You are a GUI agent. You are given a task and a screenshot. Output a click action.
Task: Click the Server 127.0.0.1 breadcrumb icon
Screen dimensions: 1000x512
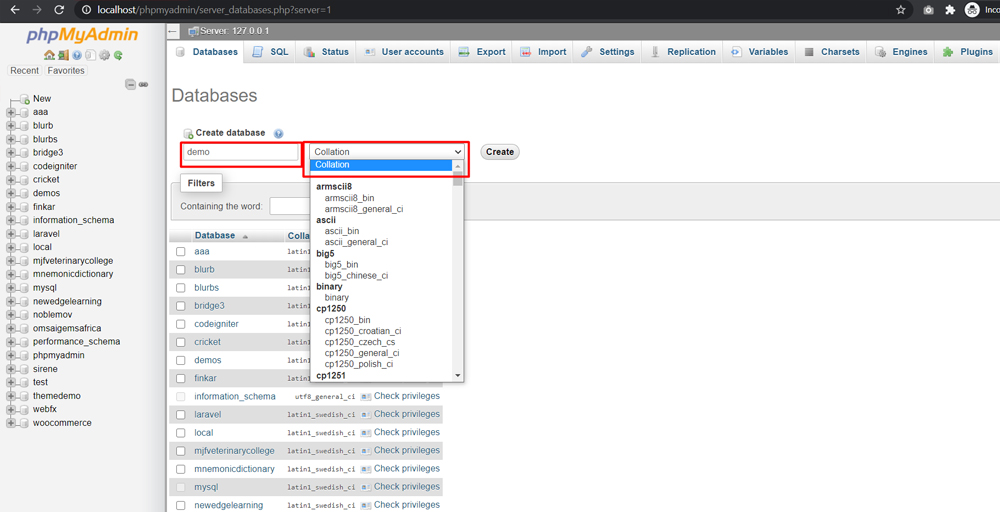194,31
